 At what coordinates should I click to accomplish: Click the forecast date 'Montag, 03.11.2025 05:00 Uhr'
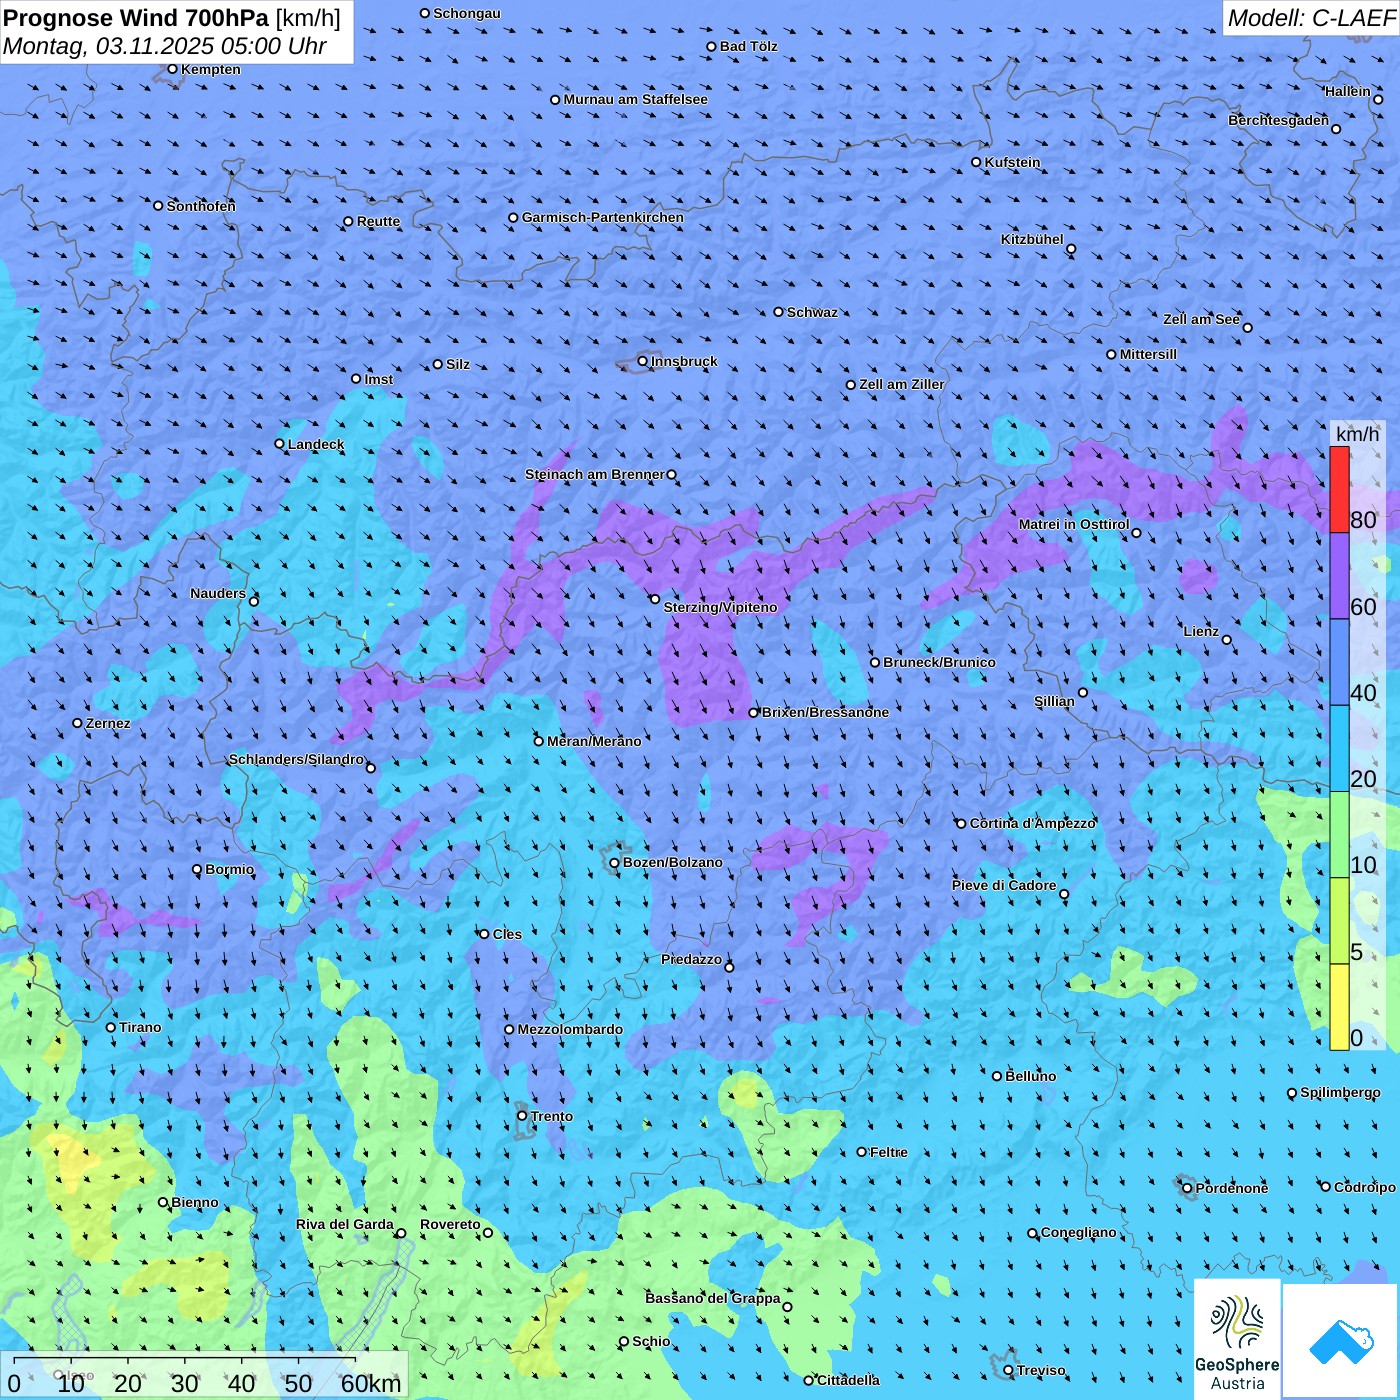point(165,46)
